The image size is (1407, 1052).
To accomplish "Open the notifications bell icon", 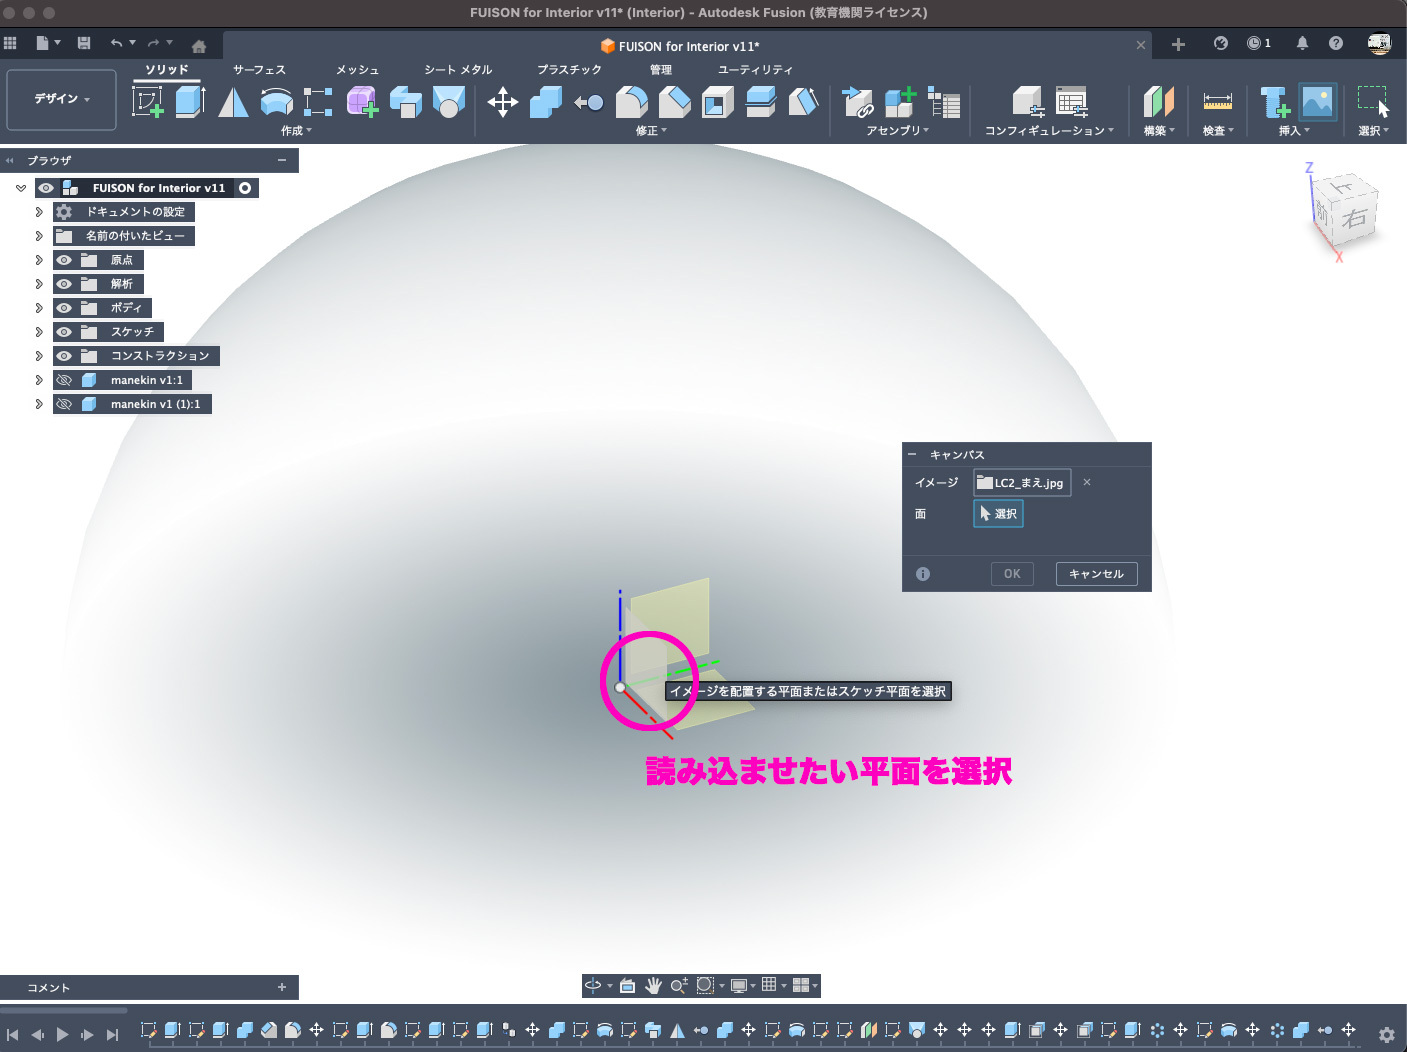I will pos(1302,43).
